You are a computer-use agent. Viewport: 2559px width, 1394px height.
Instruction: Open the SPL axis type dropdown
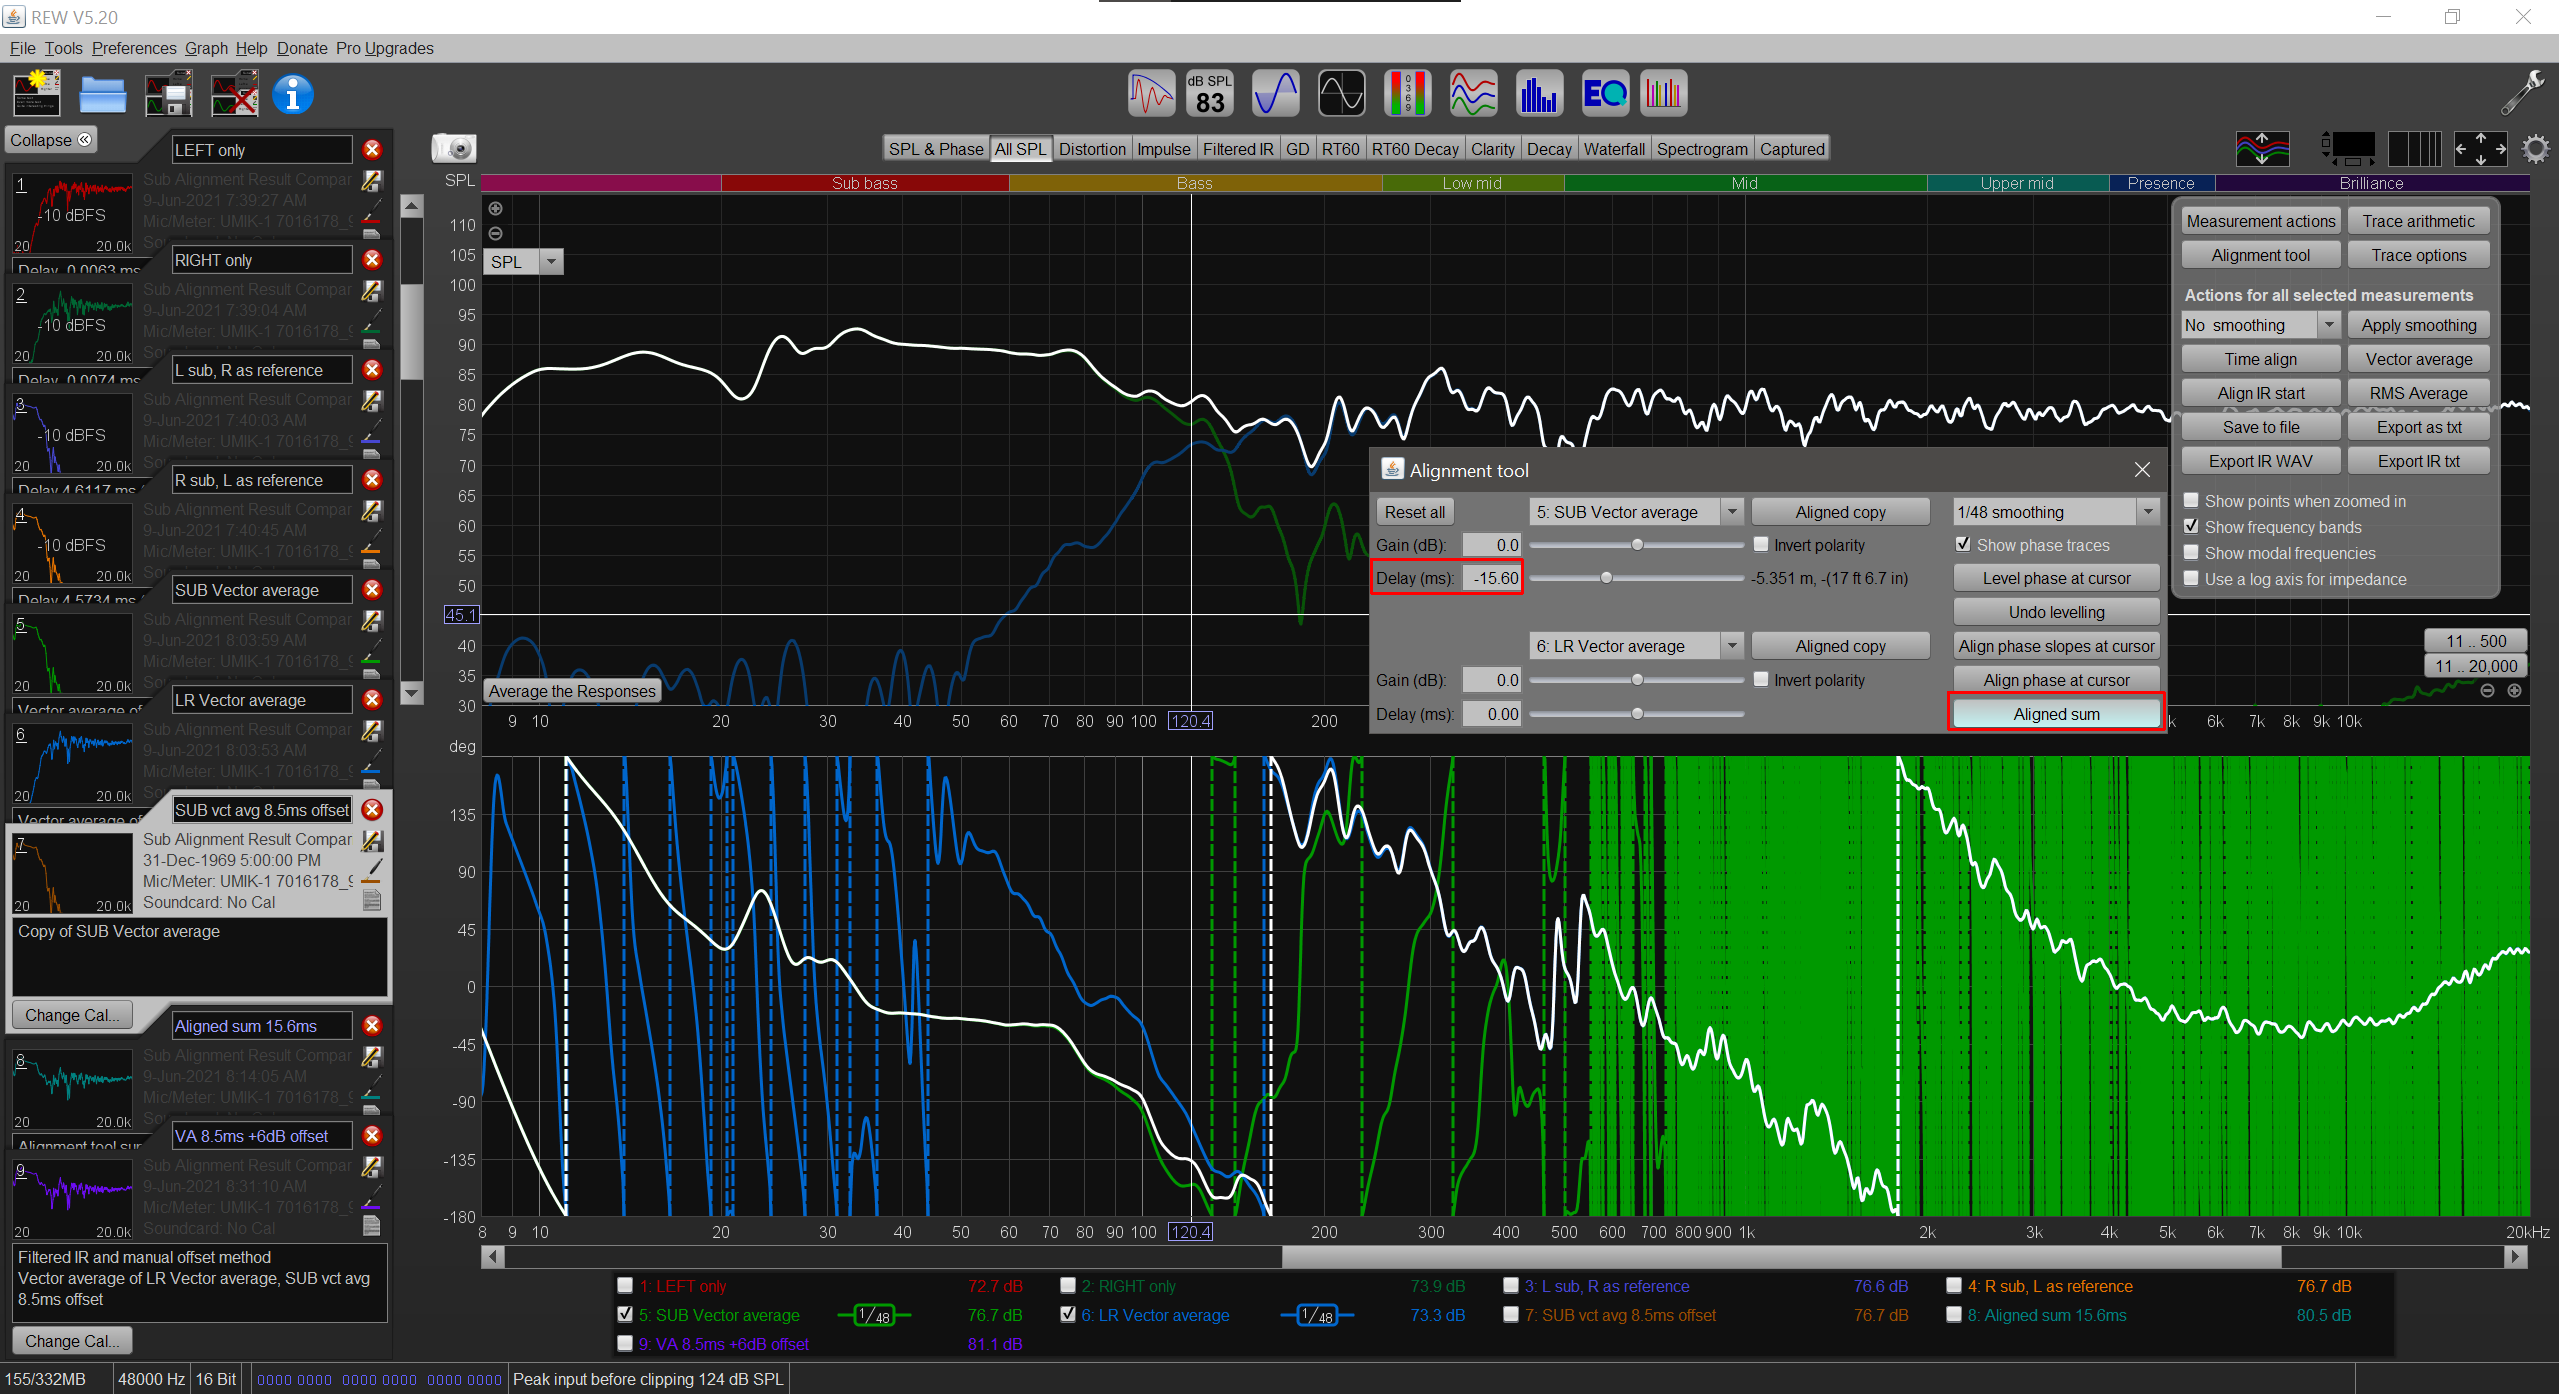551,261
